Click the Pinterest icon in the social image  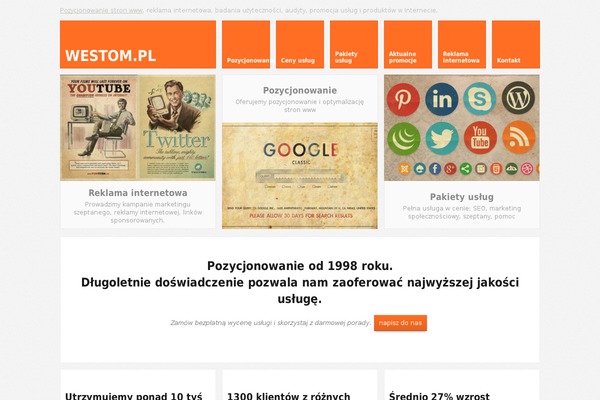403,100
